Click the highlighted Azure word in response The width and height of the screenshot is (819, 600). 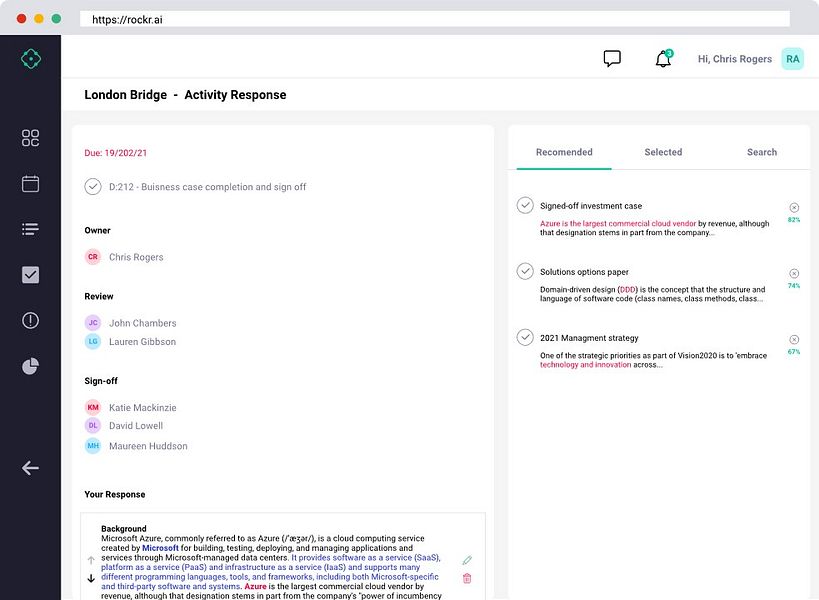pyautogui.click(x=255, y=586)
